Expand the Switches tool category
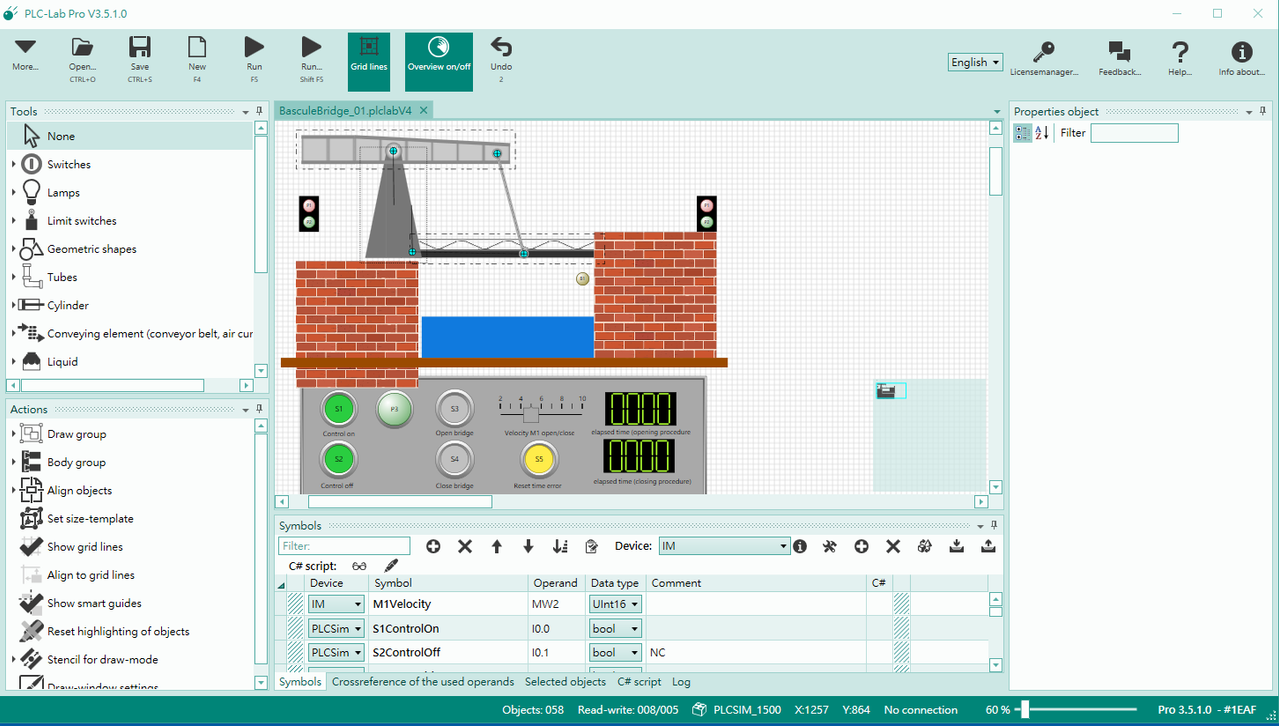Viewport: 1279px width, 726px height. [14, 164]
